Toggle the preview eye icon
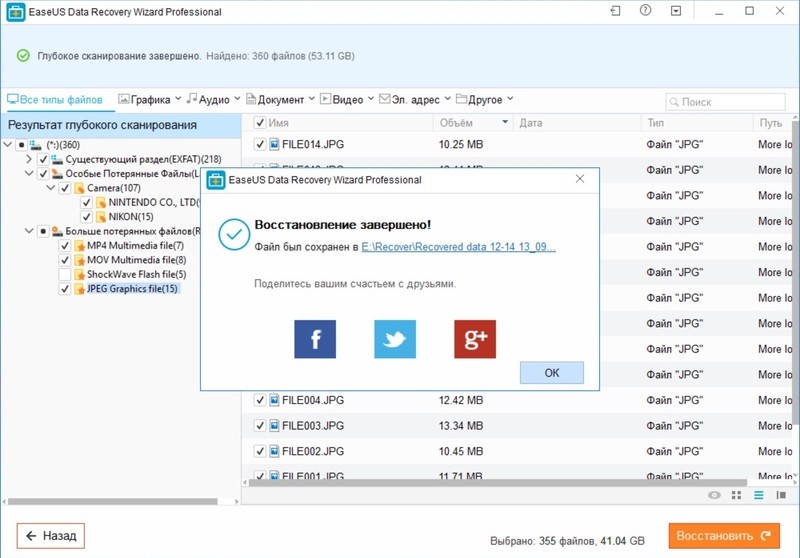800x558 pixels. click(x=714, y=495)
